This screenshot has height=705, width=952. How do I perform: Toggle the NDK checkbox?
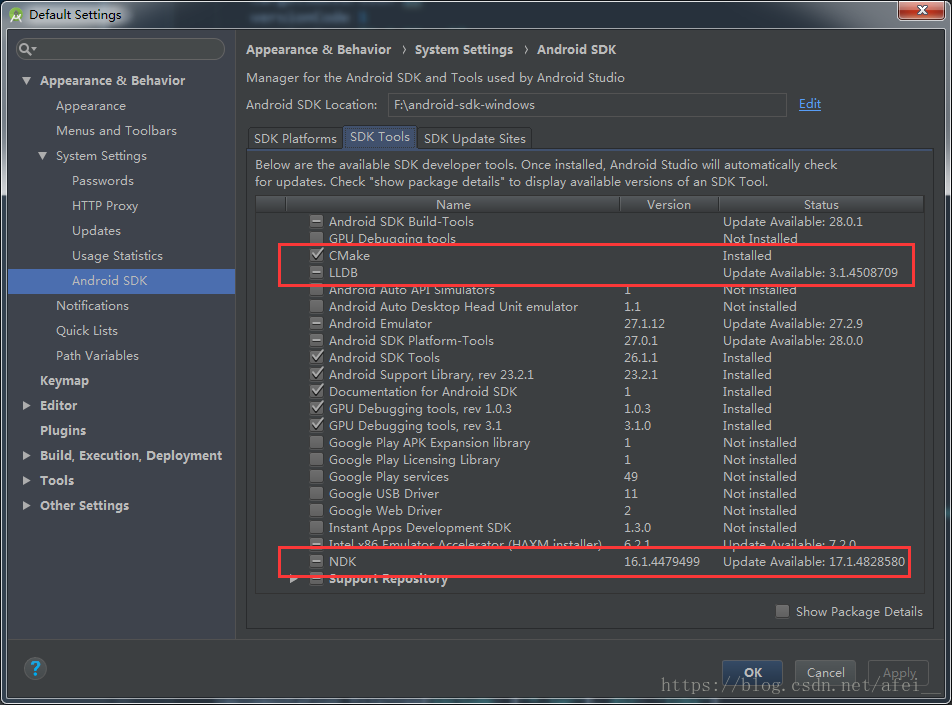coord(316,562)
